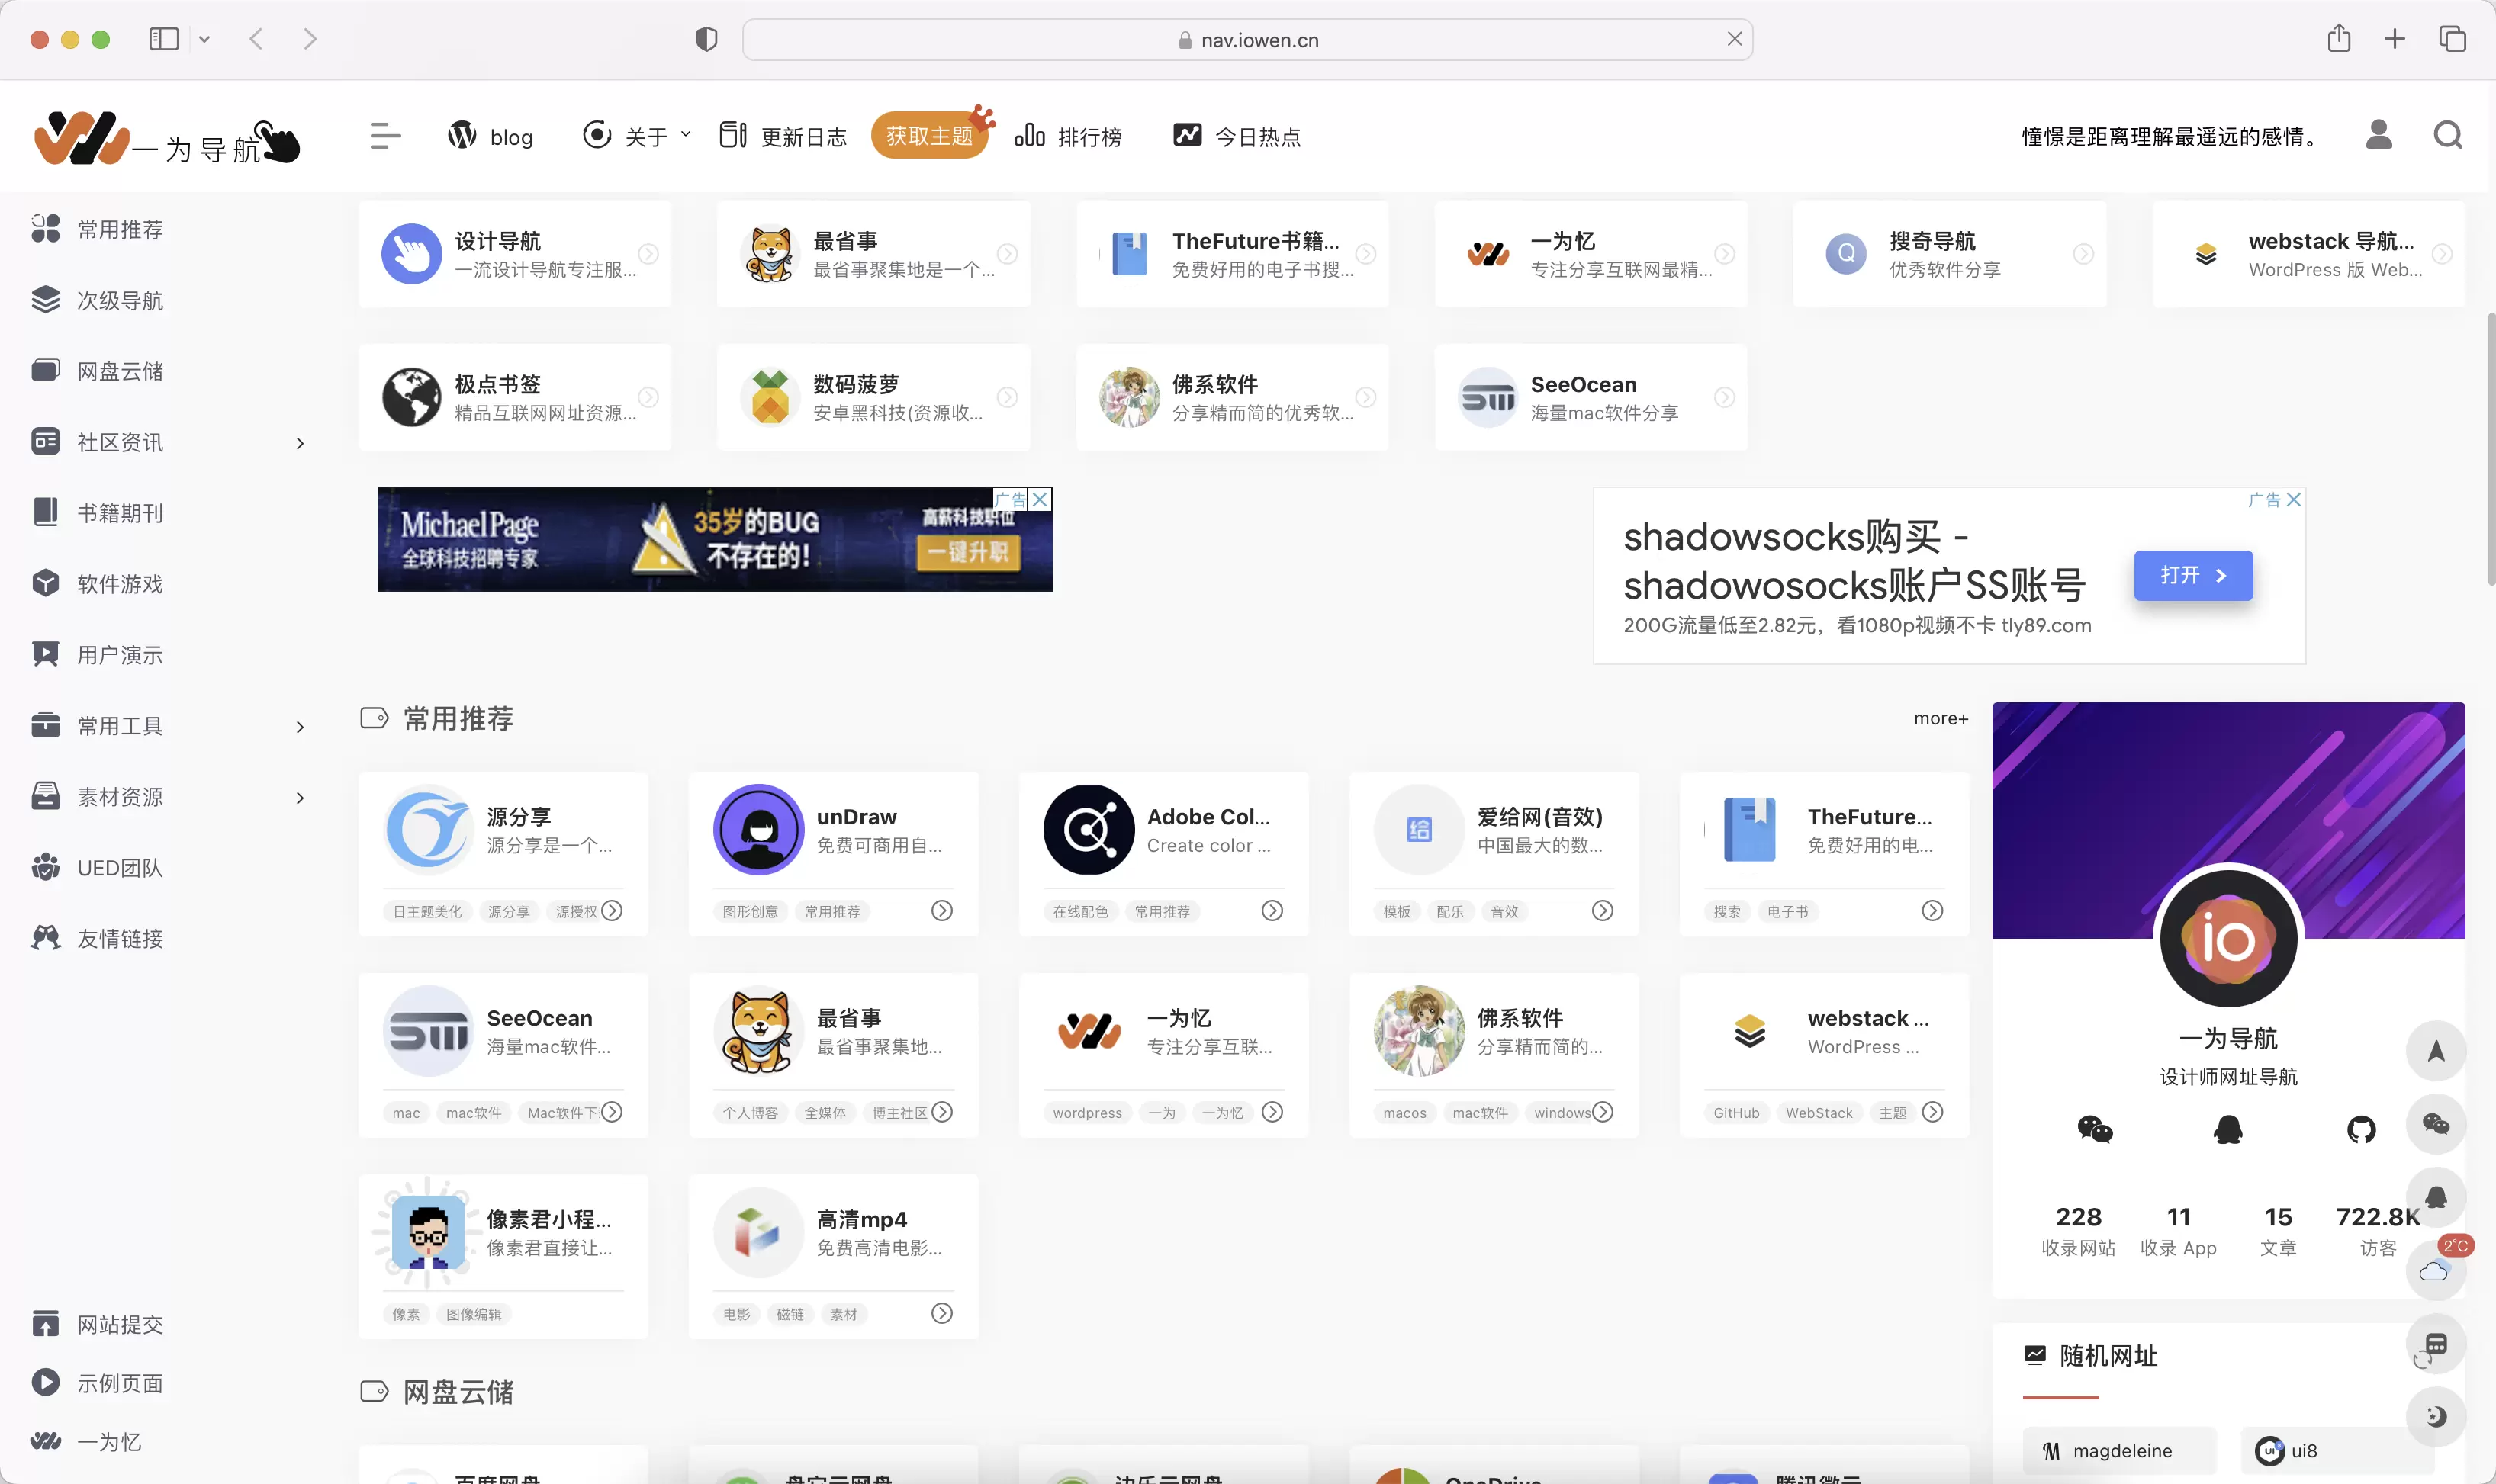
Task: Click the 像素君小程序 avatar icon
Action: coord(428,1232)
